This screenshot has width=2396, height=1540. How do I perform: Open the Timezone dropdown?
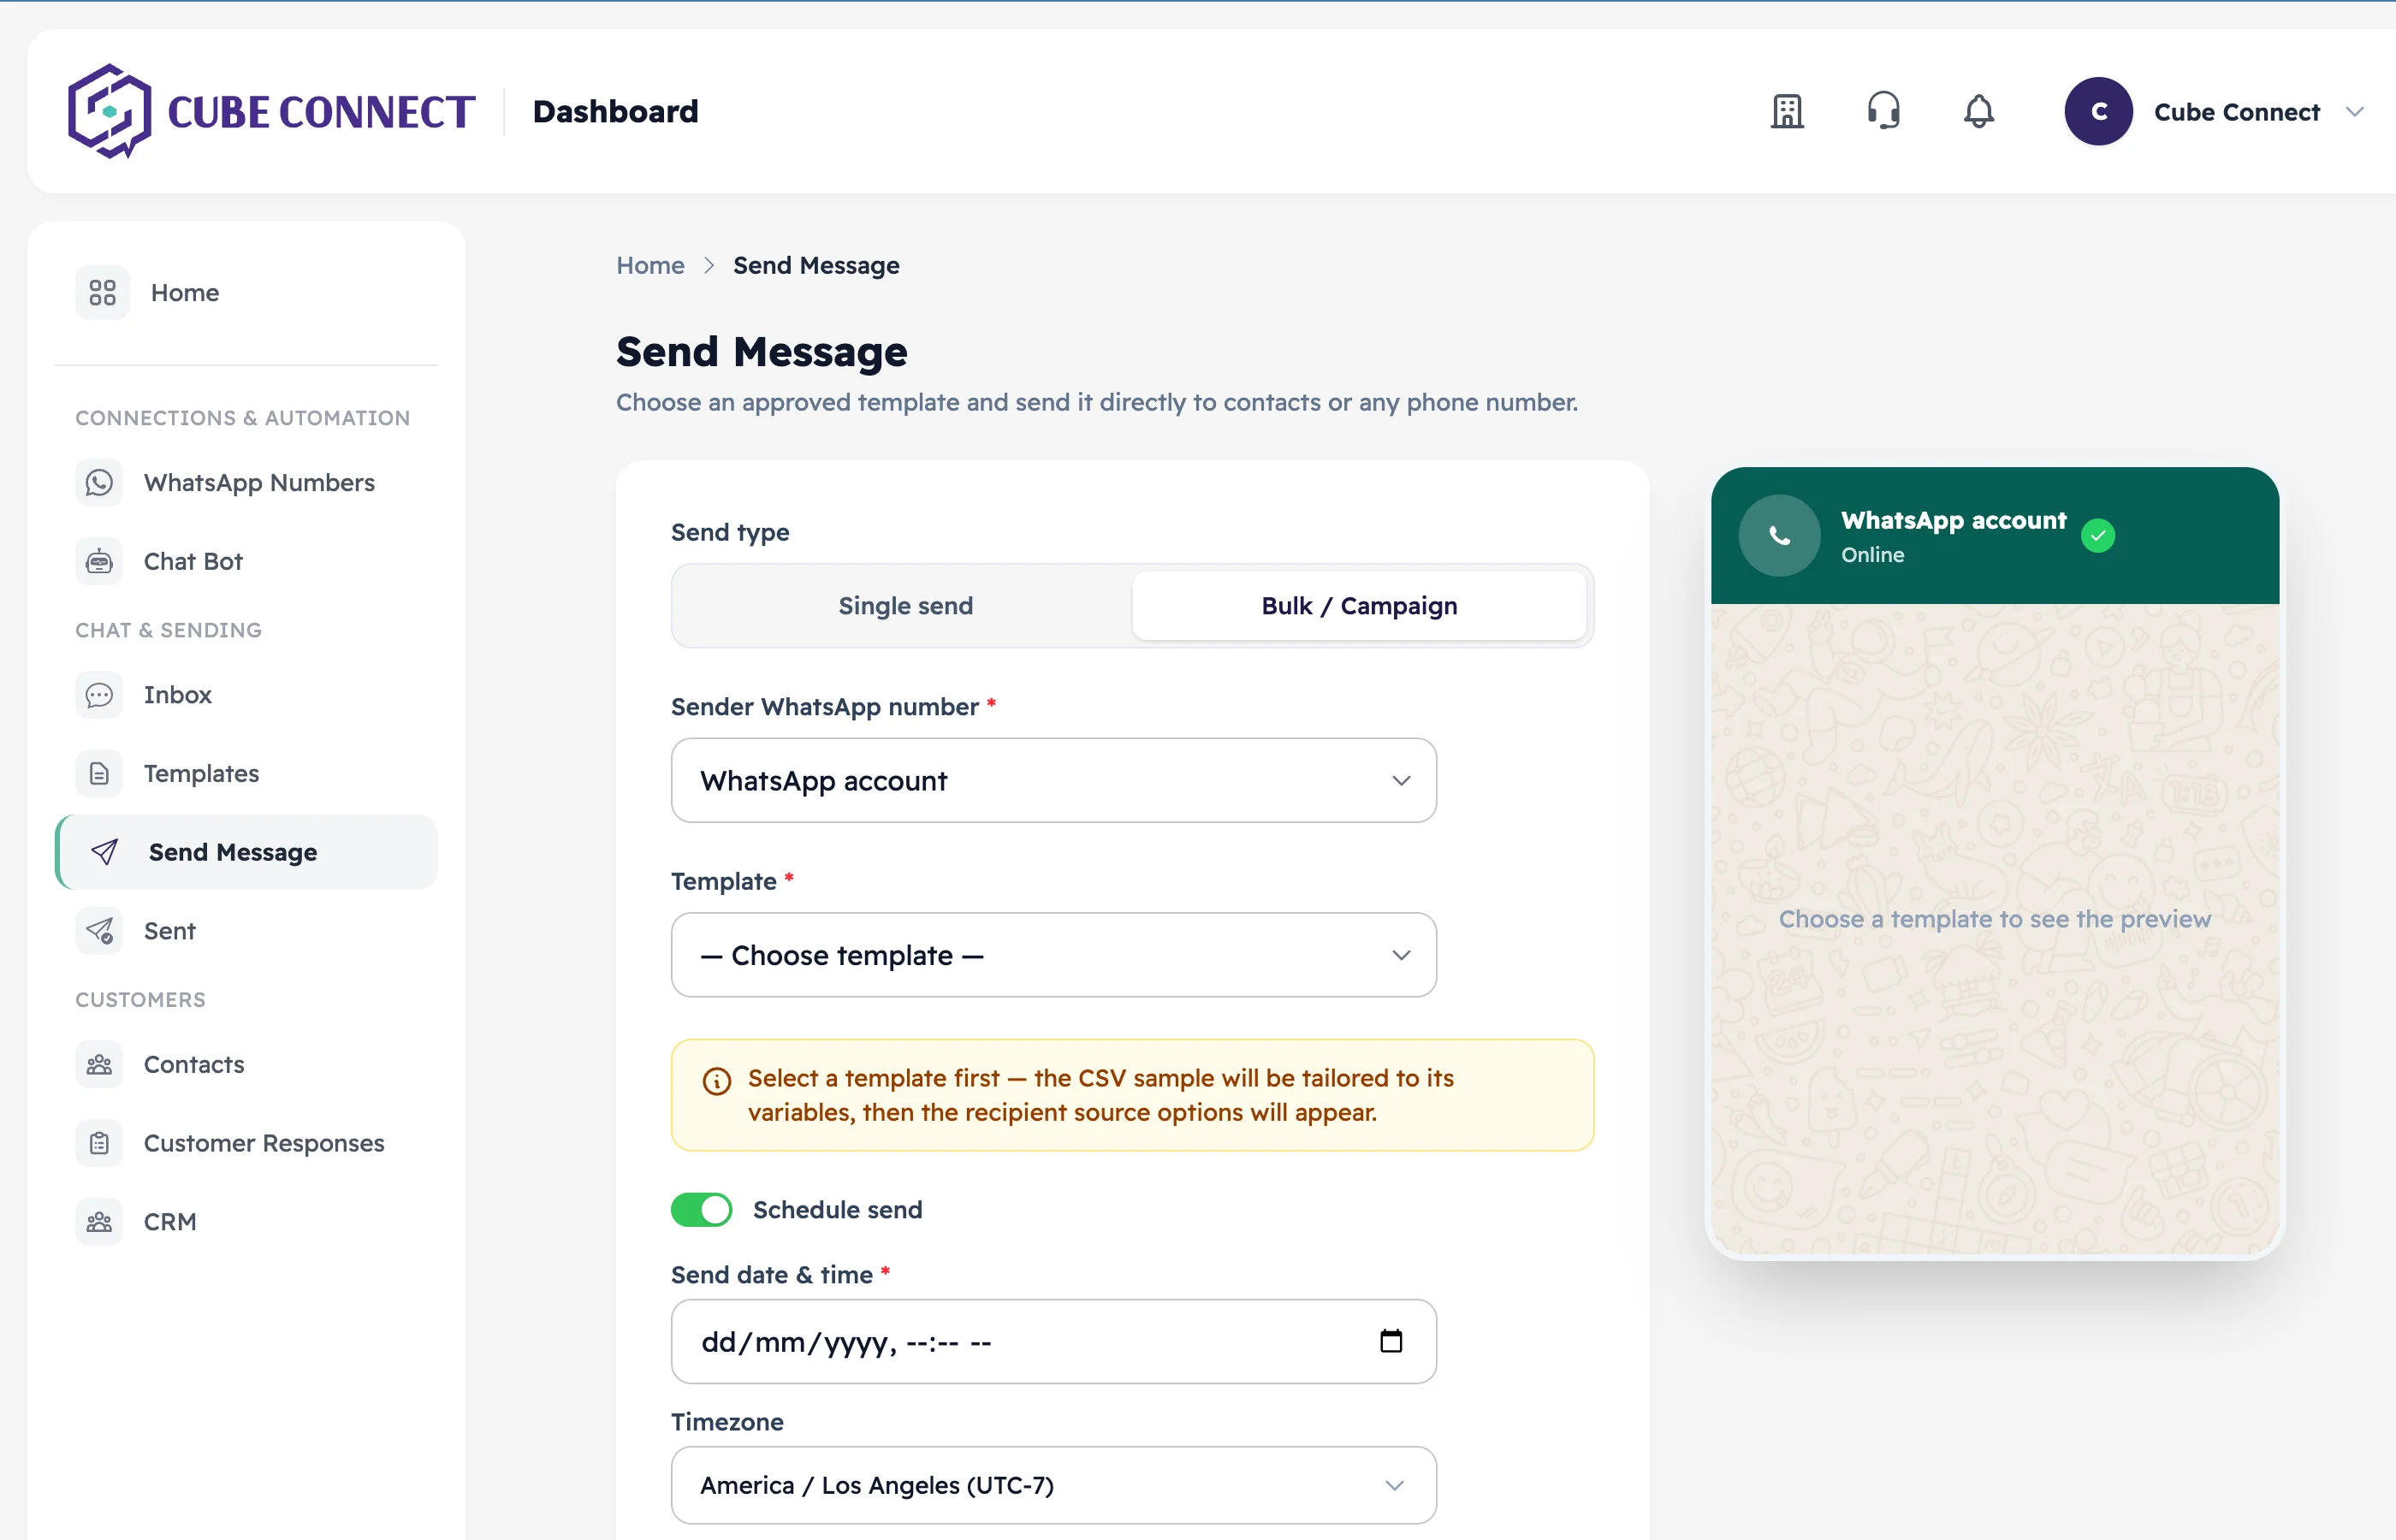1054,1486
